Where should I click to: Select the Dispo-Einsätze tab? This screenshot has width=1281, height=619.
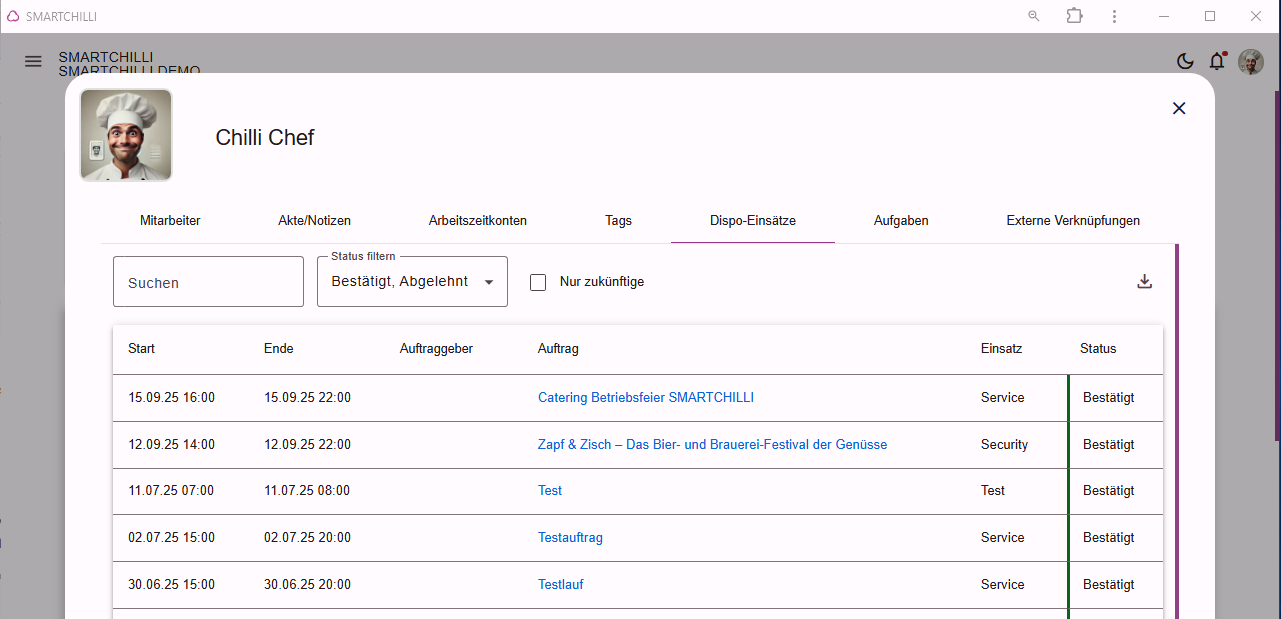click(x=753, y=220)
